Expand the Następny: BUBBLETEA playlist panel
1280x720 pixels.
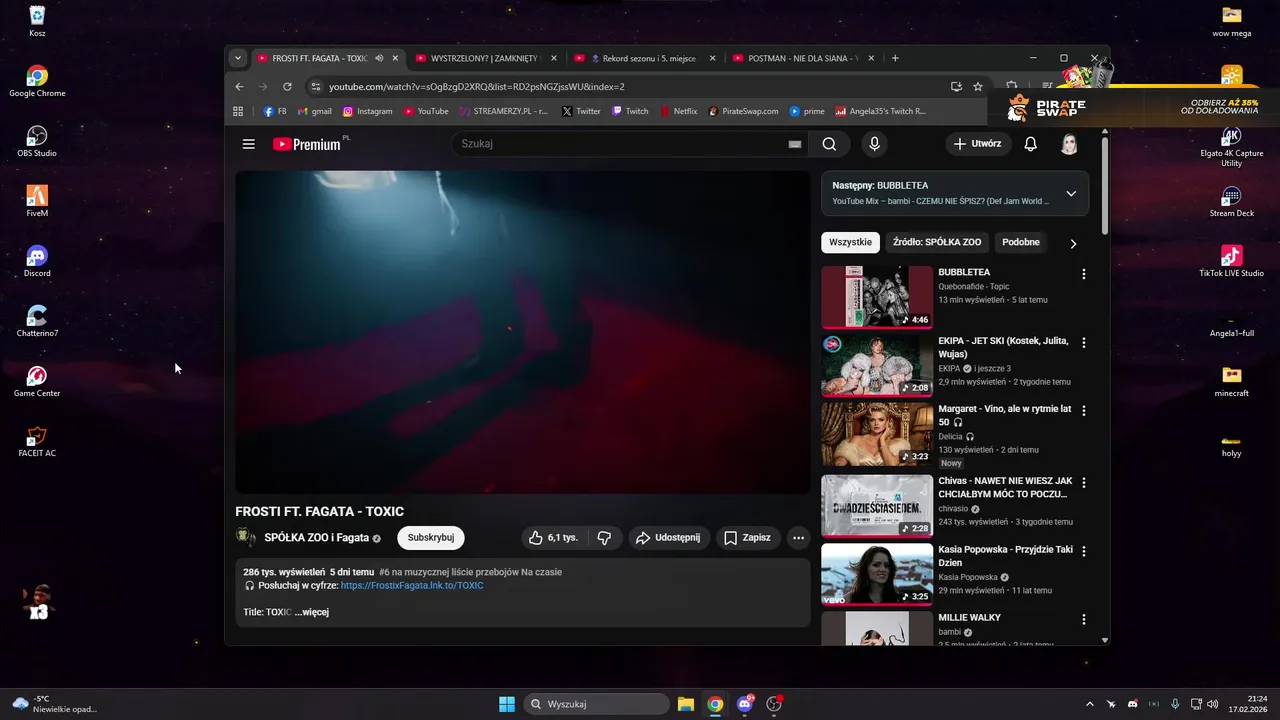tap(1071, 193)
